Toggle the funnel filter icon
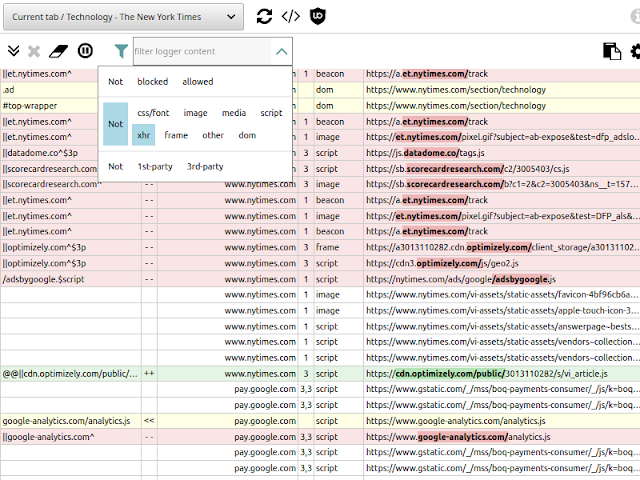This screenshot has height=480, width=640. 121,51
